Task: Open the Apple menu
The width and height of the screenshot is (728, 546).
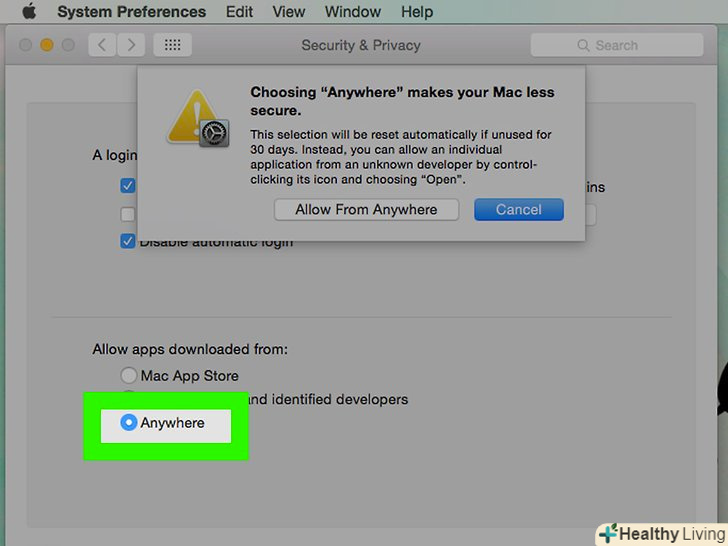Action: (29, 11)
